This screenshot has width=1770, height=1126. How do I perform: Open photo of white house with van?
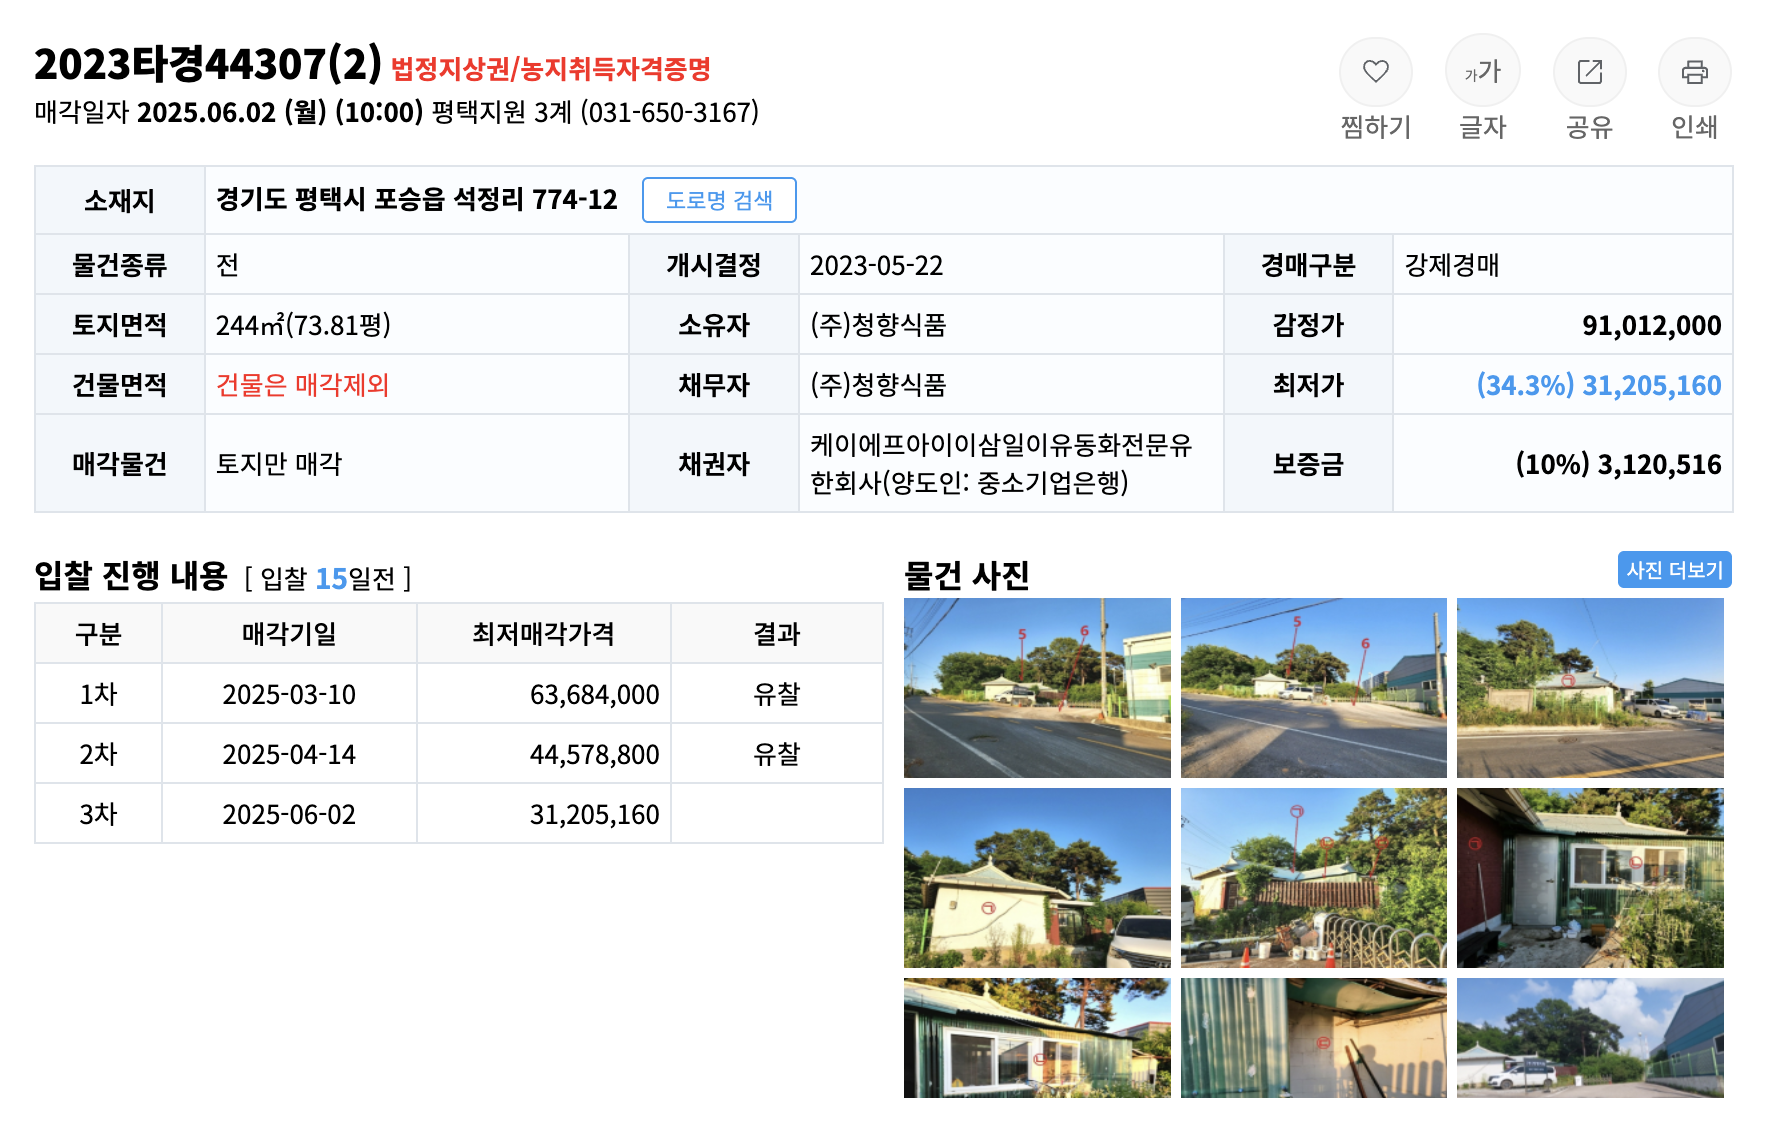(x=1037, y=878)
